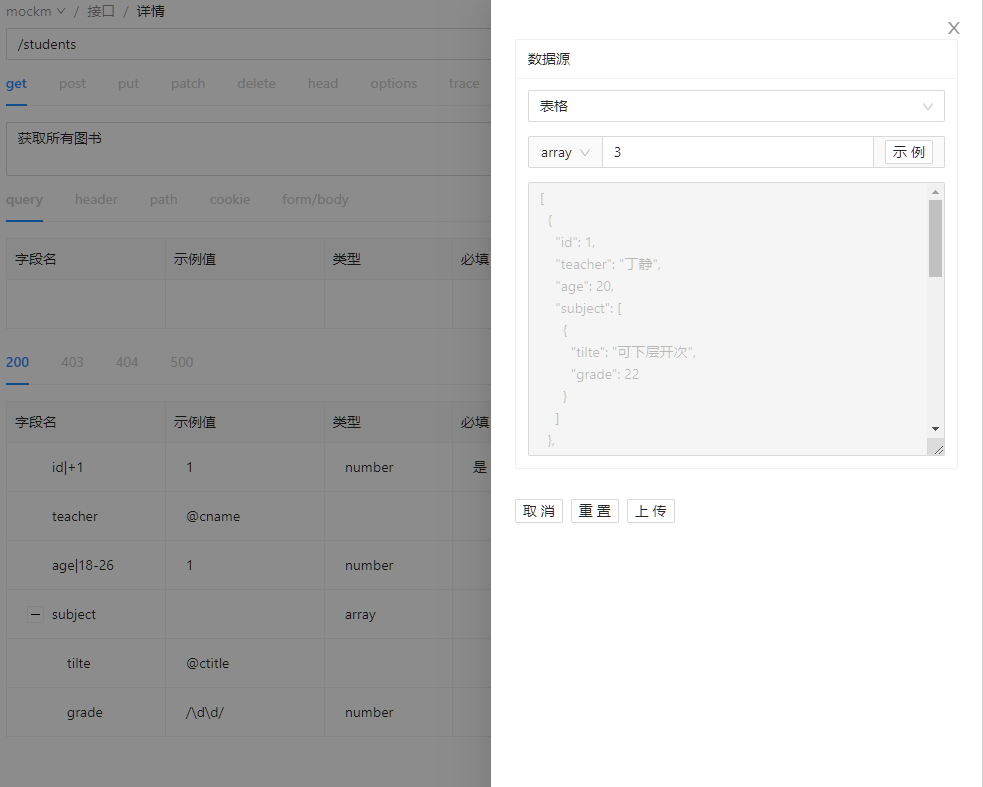Click the array count input field

(x=737, y=153)
